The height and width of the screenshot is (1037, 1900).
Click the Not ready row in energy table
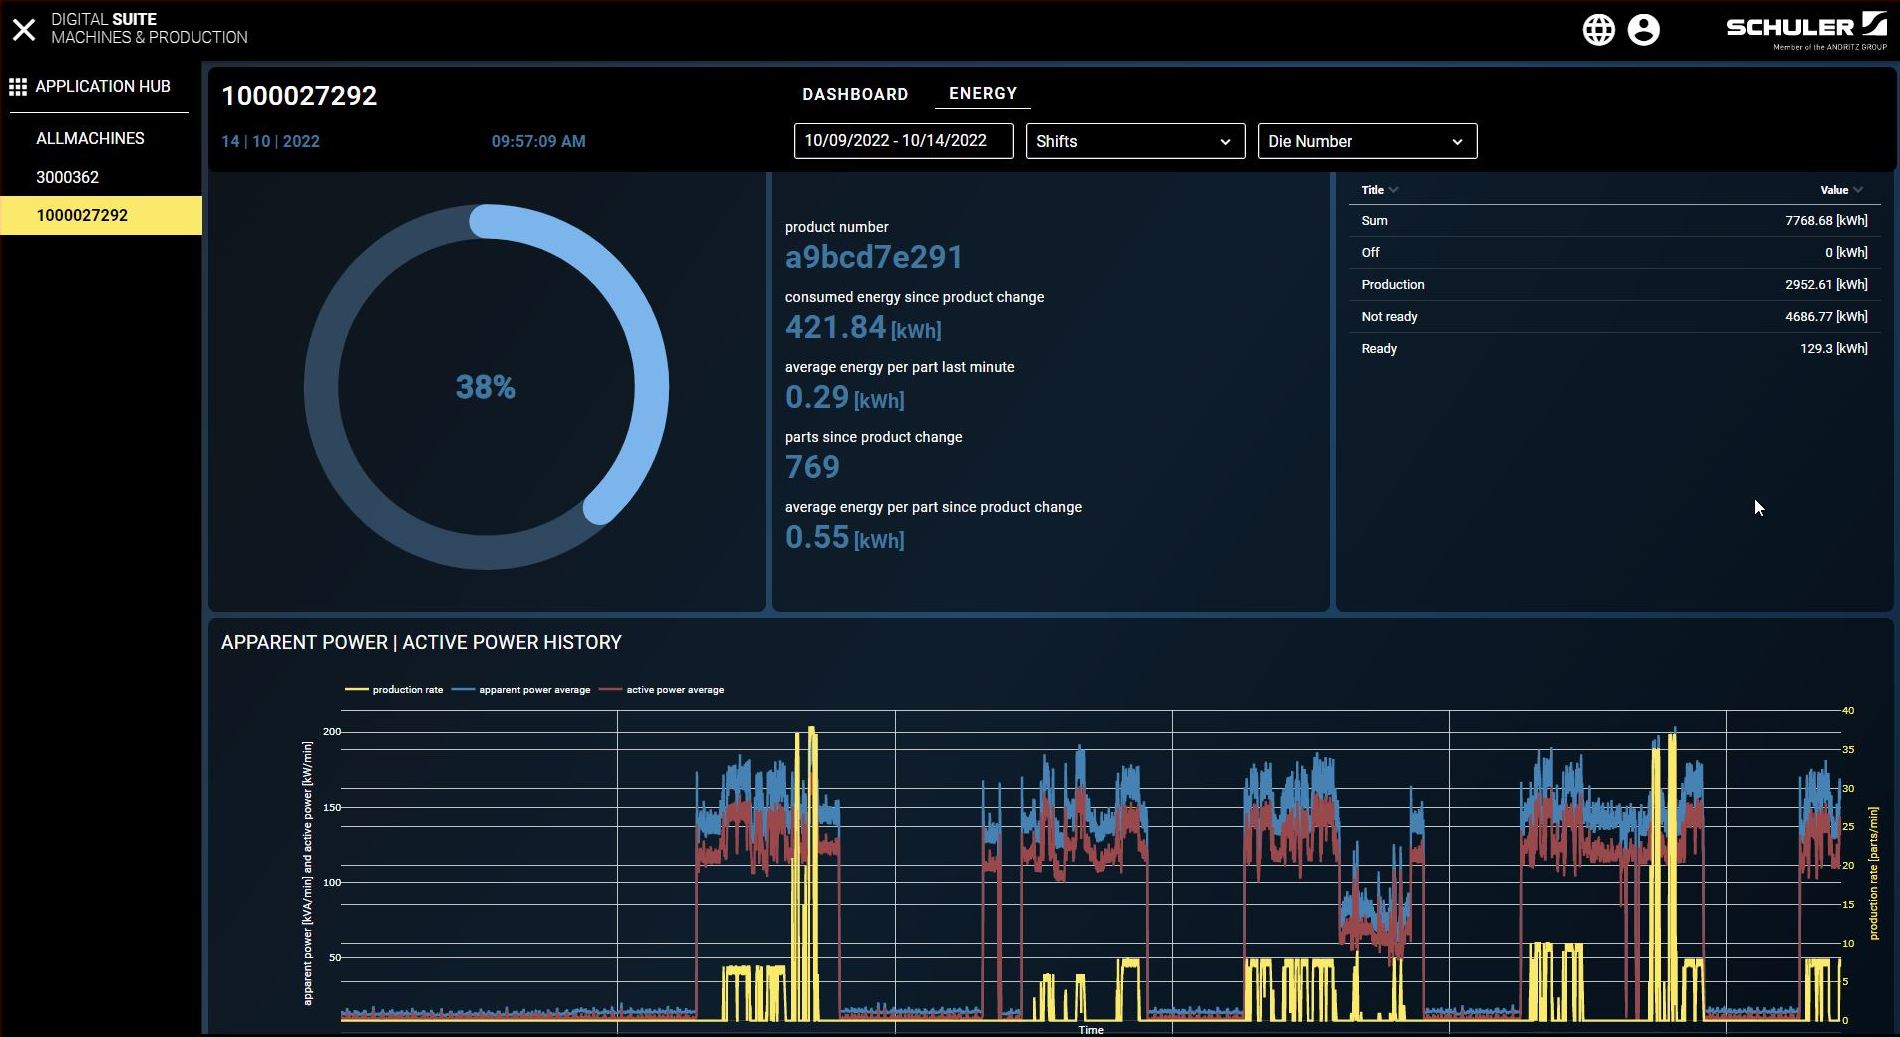1614,317
